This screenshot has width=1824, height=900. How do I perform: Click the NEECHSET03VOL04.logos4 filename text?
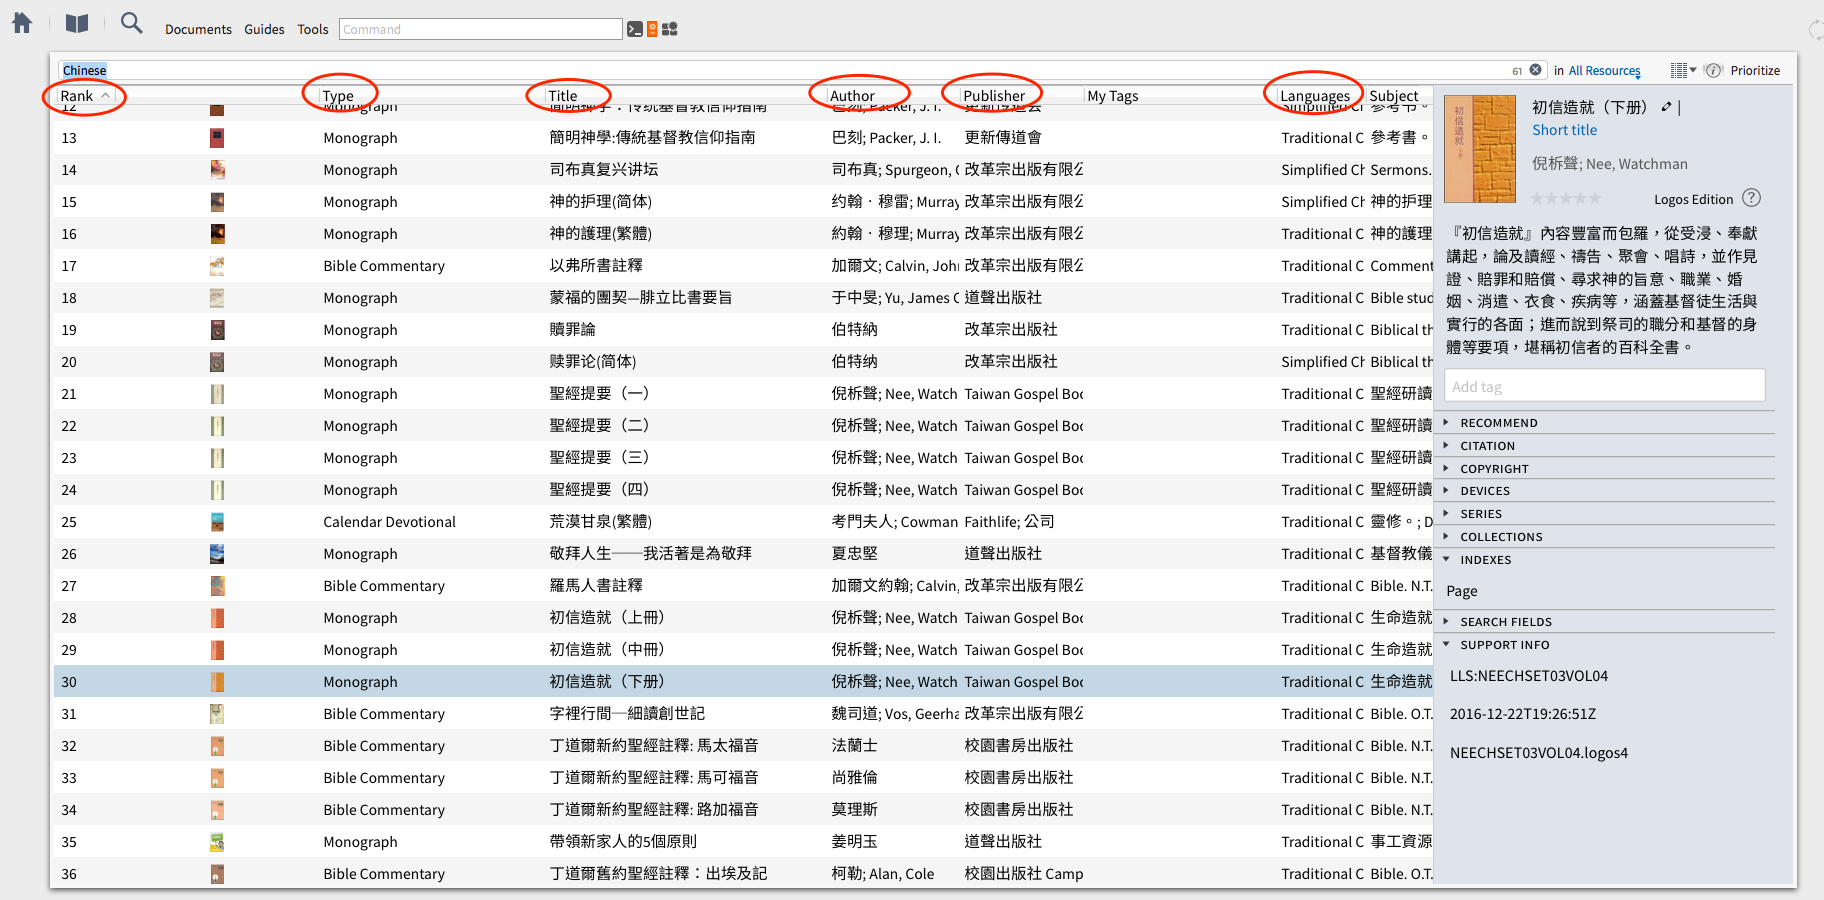1539,753
